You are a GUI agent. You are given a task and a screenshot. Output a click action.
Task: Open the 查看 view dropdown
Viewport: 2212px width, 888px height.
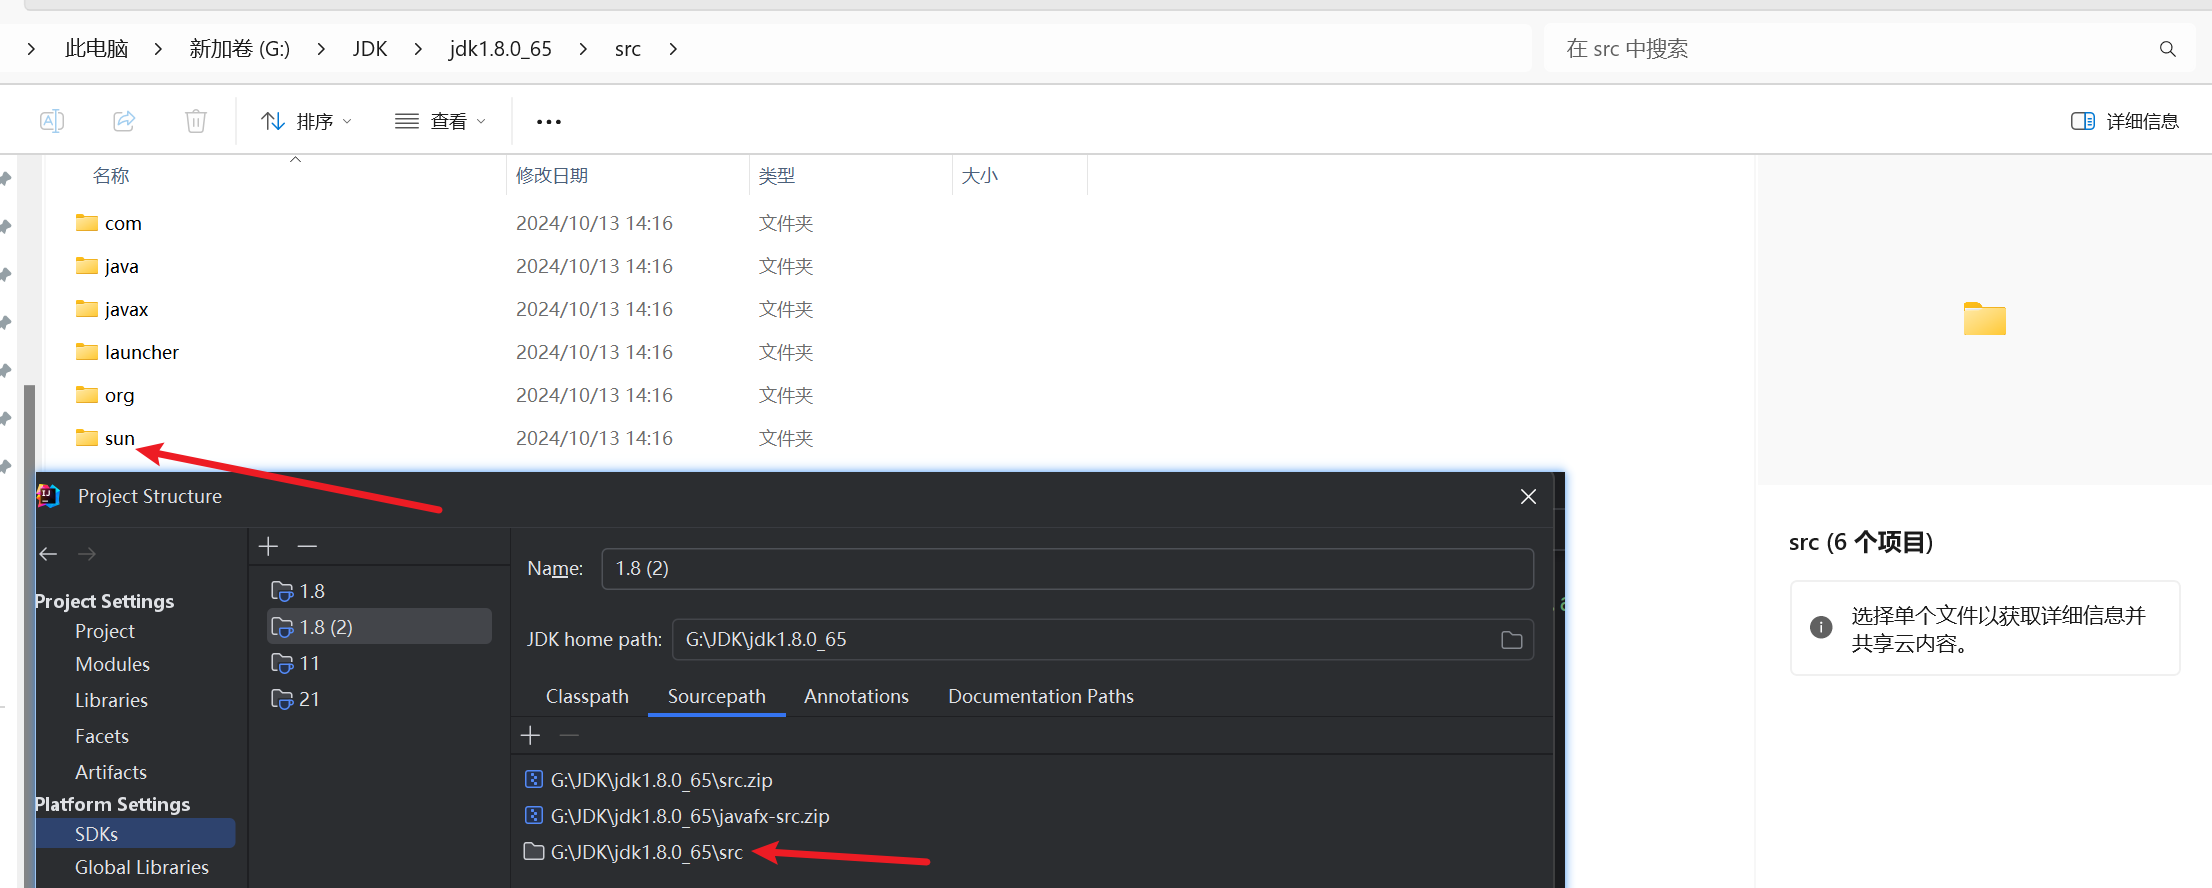440,121
